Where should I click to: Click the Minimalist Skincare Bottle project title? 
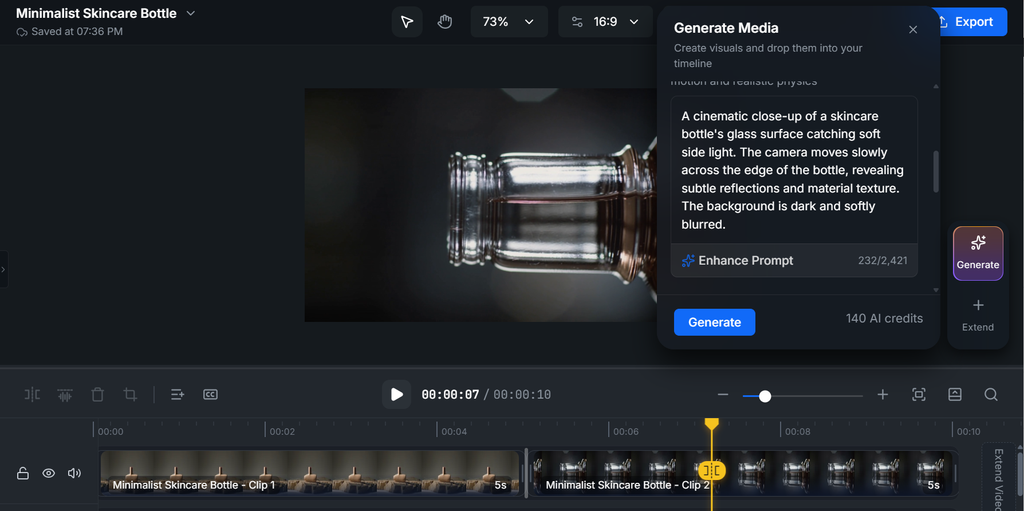96,13
